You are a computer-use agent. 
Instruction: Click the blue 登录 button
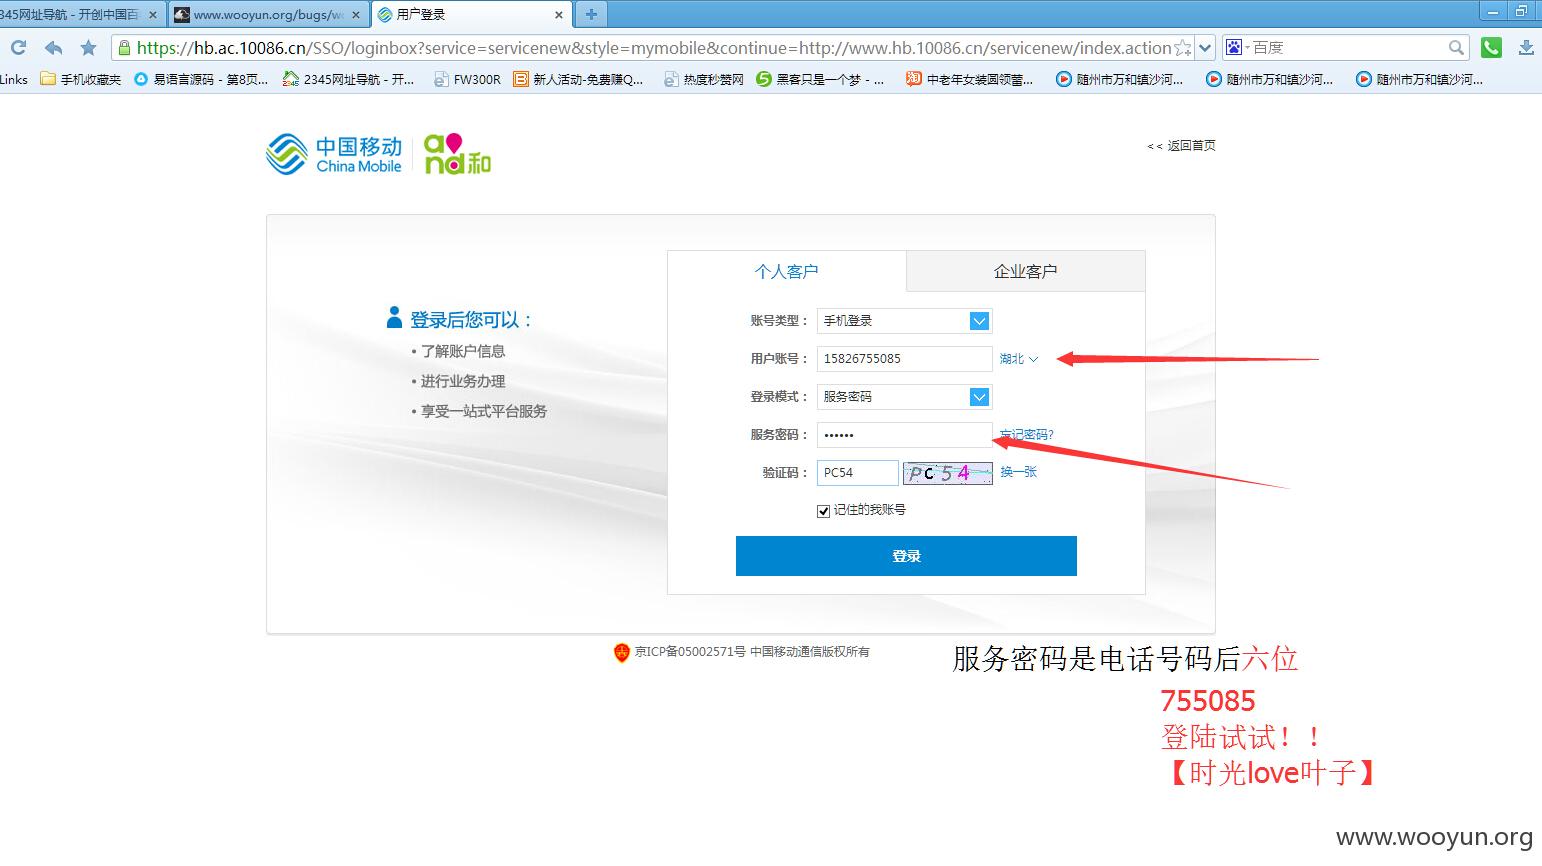pos(906,556)
